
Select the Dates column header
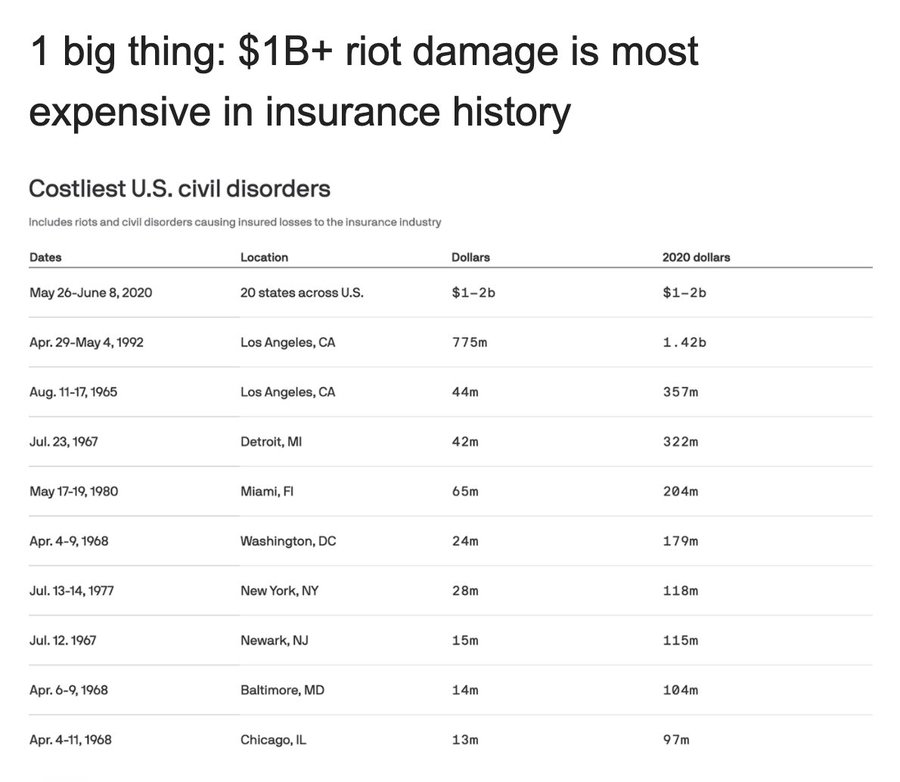[x=46, y=257]
